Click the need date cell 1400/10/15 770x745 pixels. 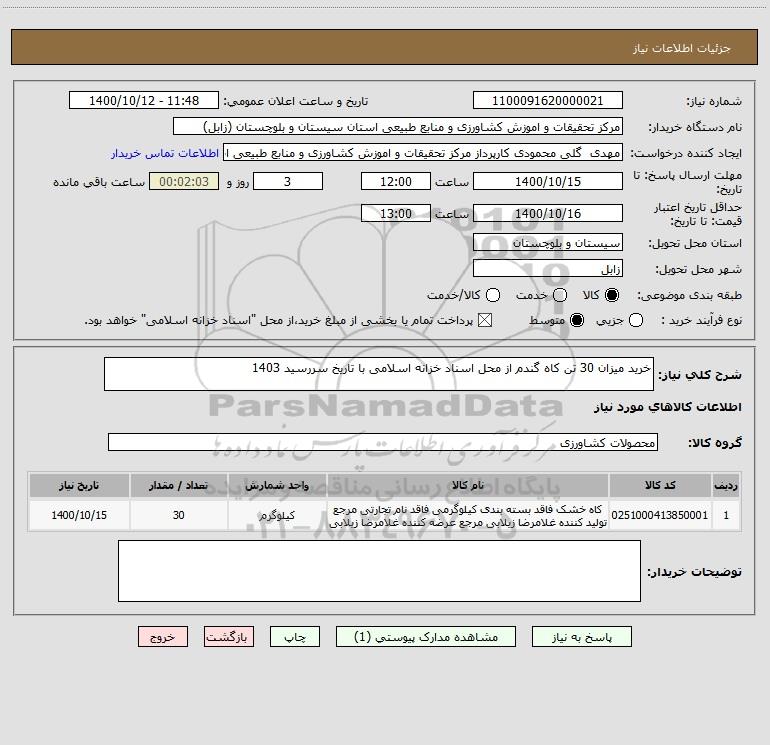(79, 515)
